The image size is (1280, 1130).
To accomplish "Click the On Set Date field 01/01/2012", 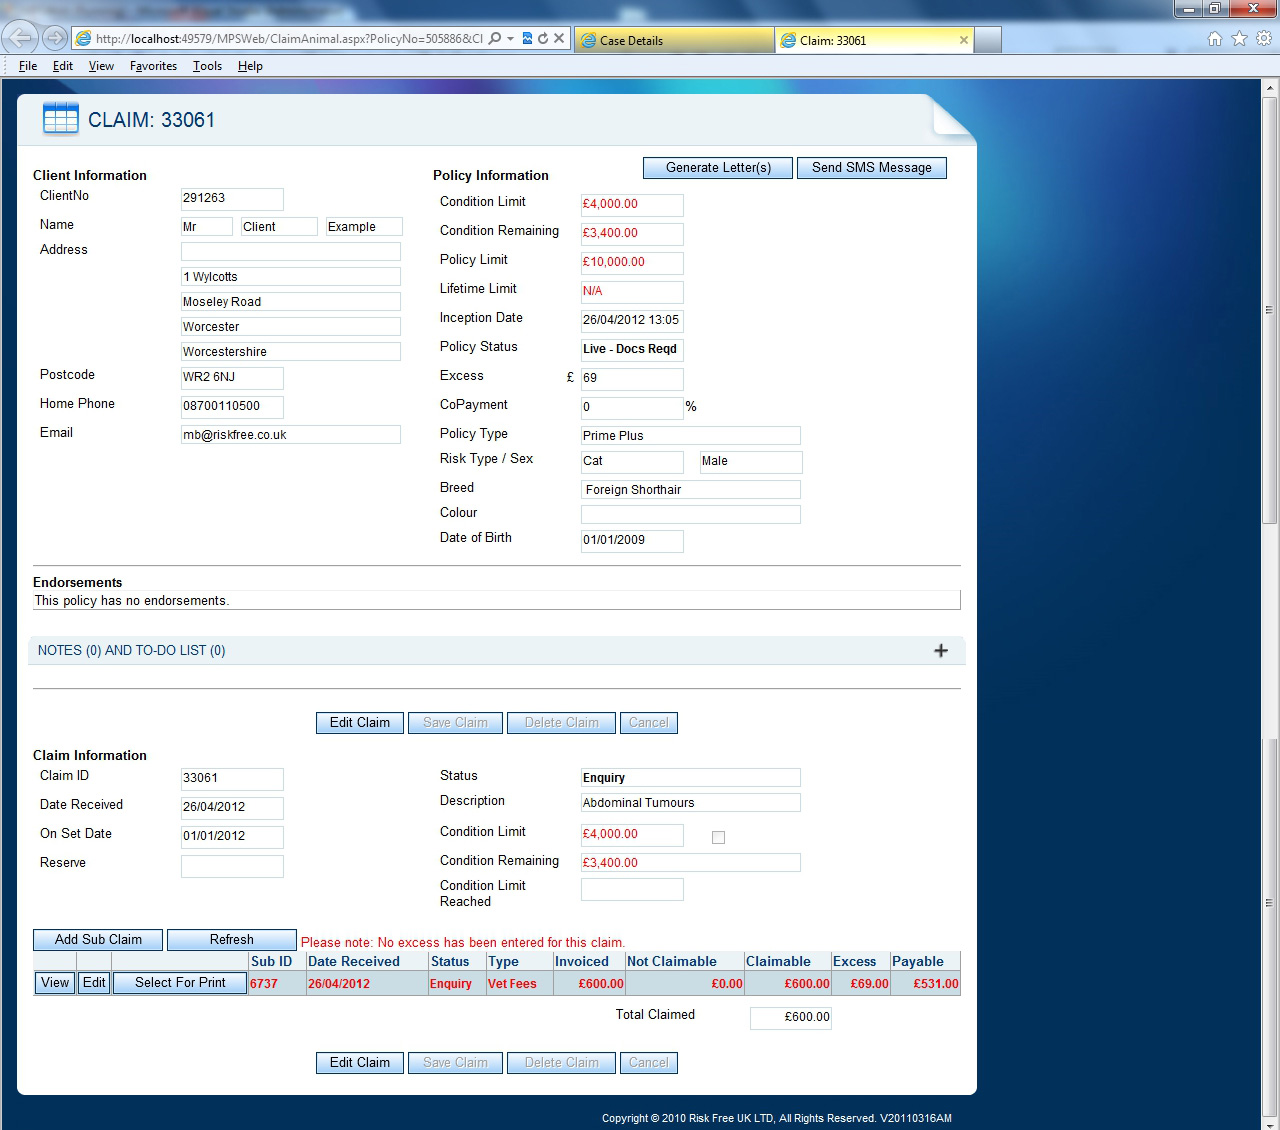I will 232,837.
